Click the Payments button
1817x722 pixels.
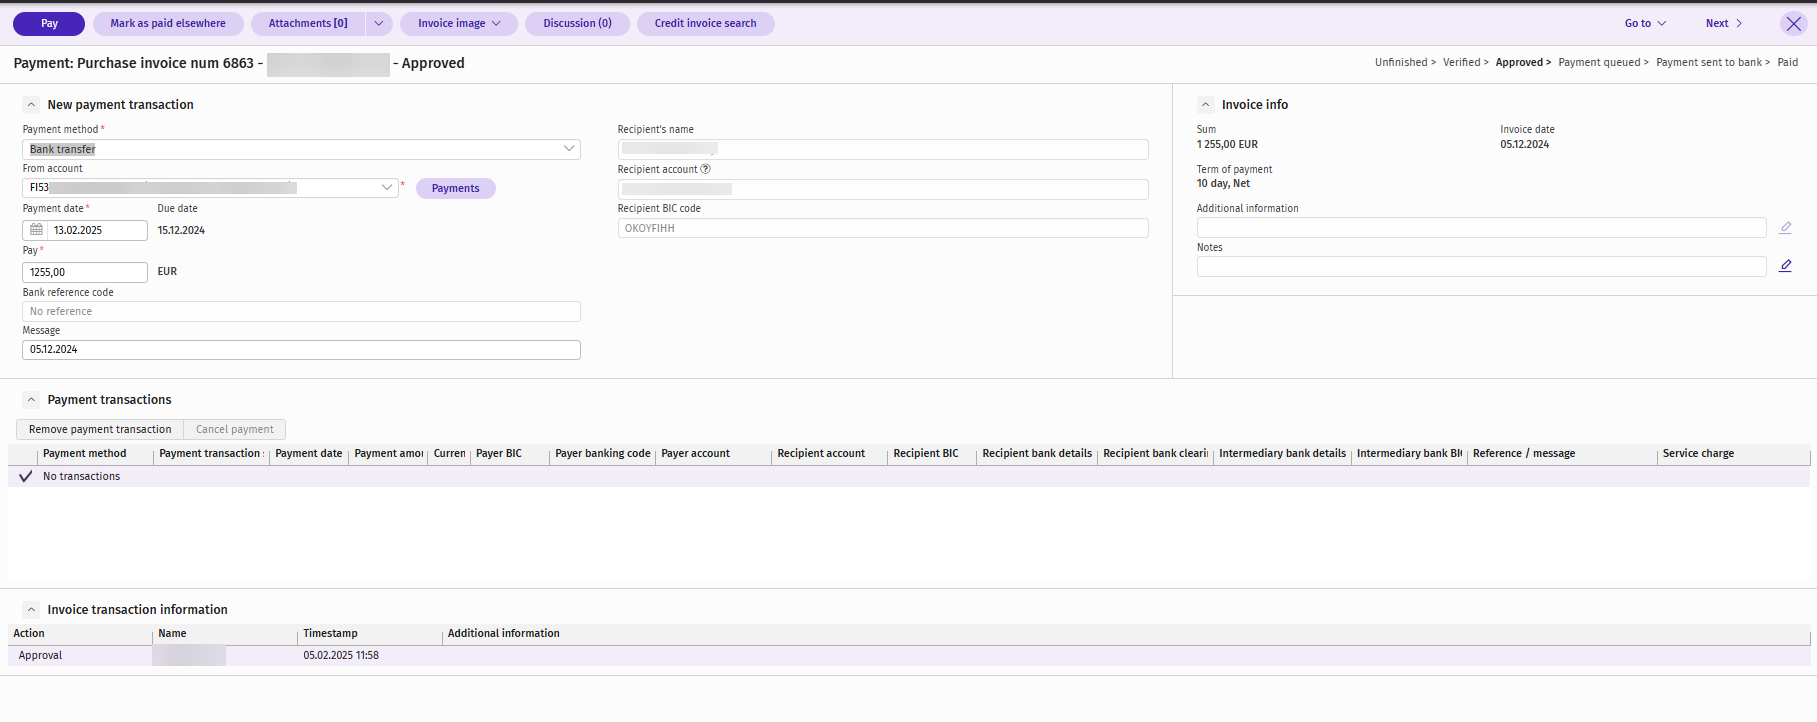coord(456,188)
